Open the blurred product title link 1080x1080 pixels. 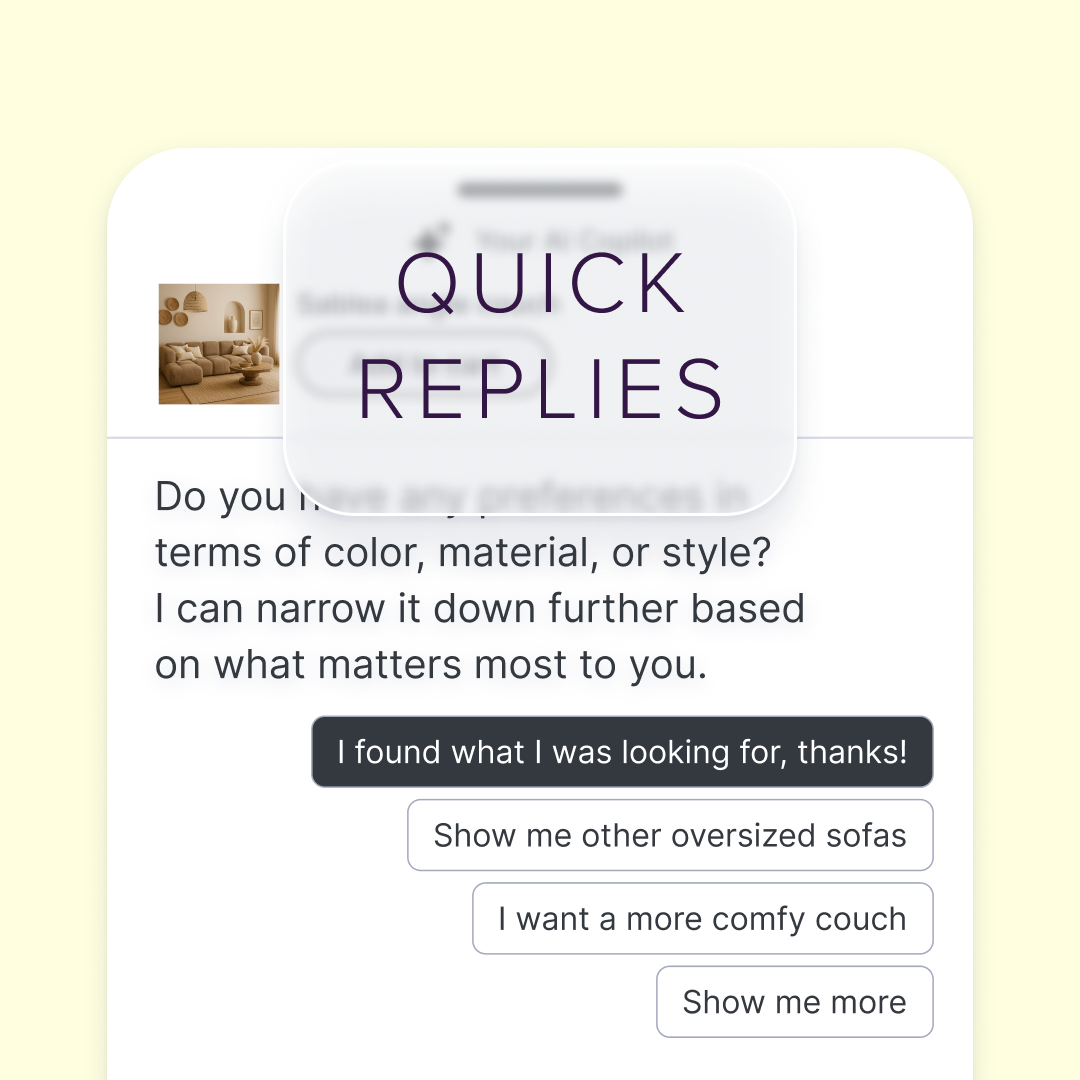pyautogui.click(x=430, y=303)
